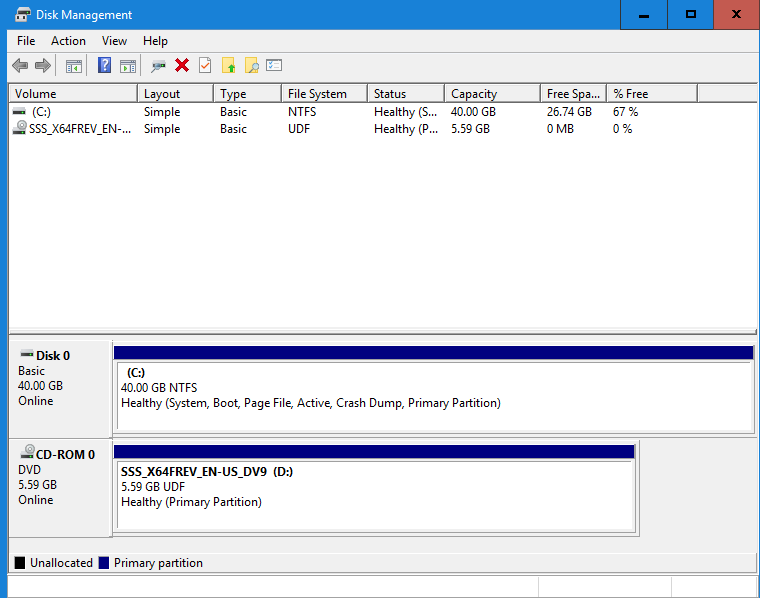Minimize the Disk Management window
Image resolution: width=760 pixels, height=598 pixels.
(x=644, y=15)
